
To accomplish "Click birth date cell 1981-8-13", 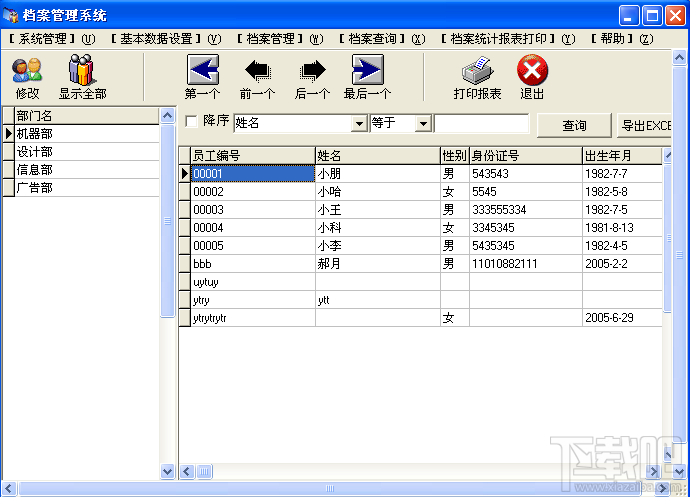I will pos(622,228).
